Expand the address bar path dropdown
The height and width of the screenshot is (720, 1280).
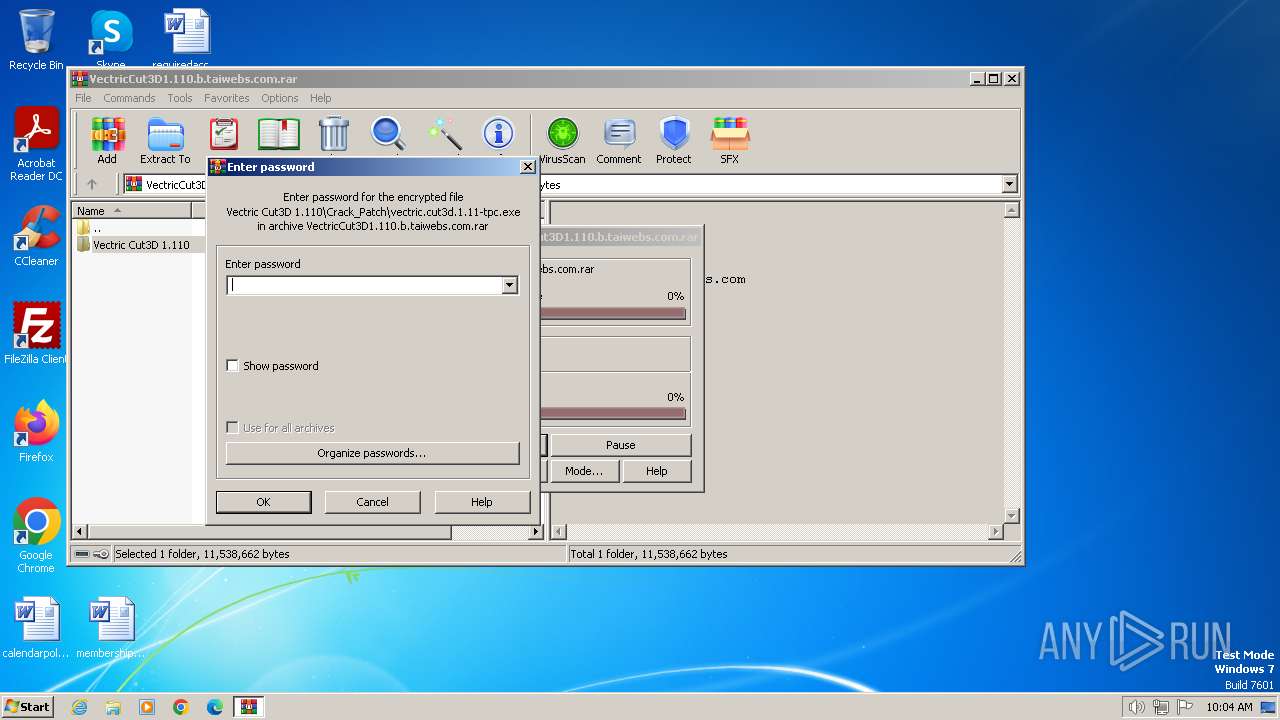point(1009,184)
